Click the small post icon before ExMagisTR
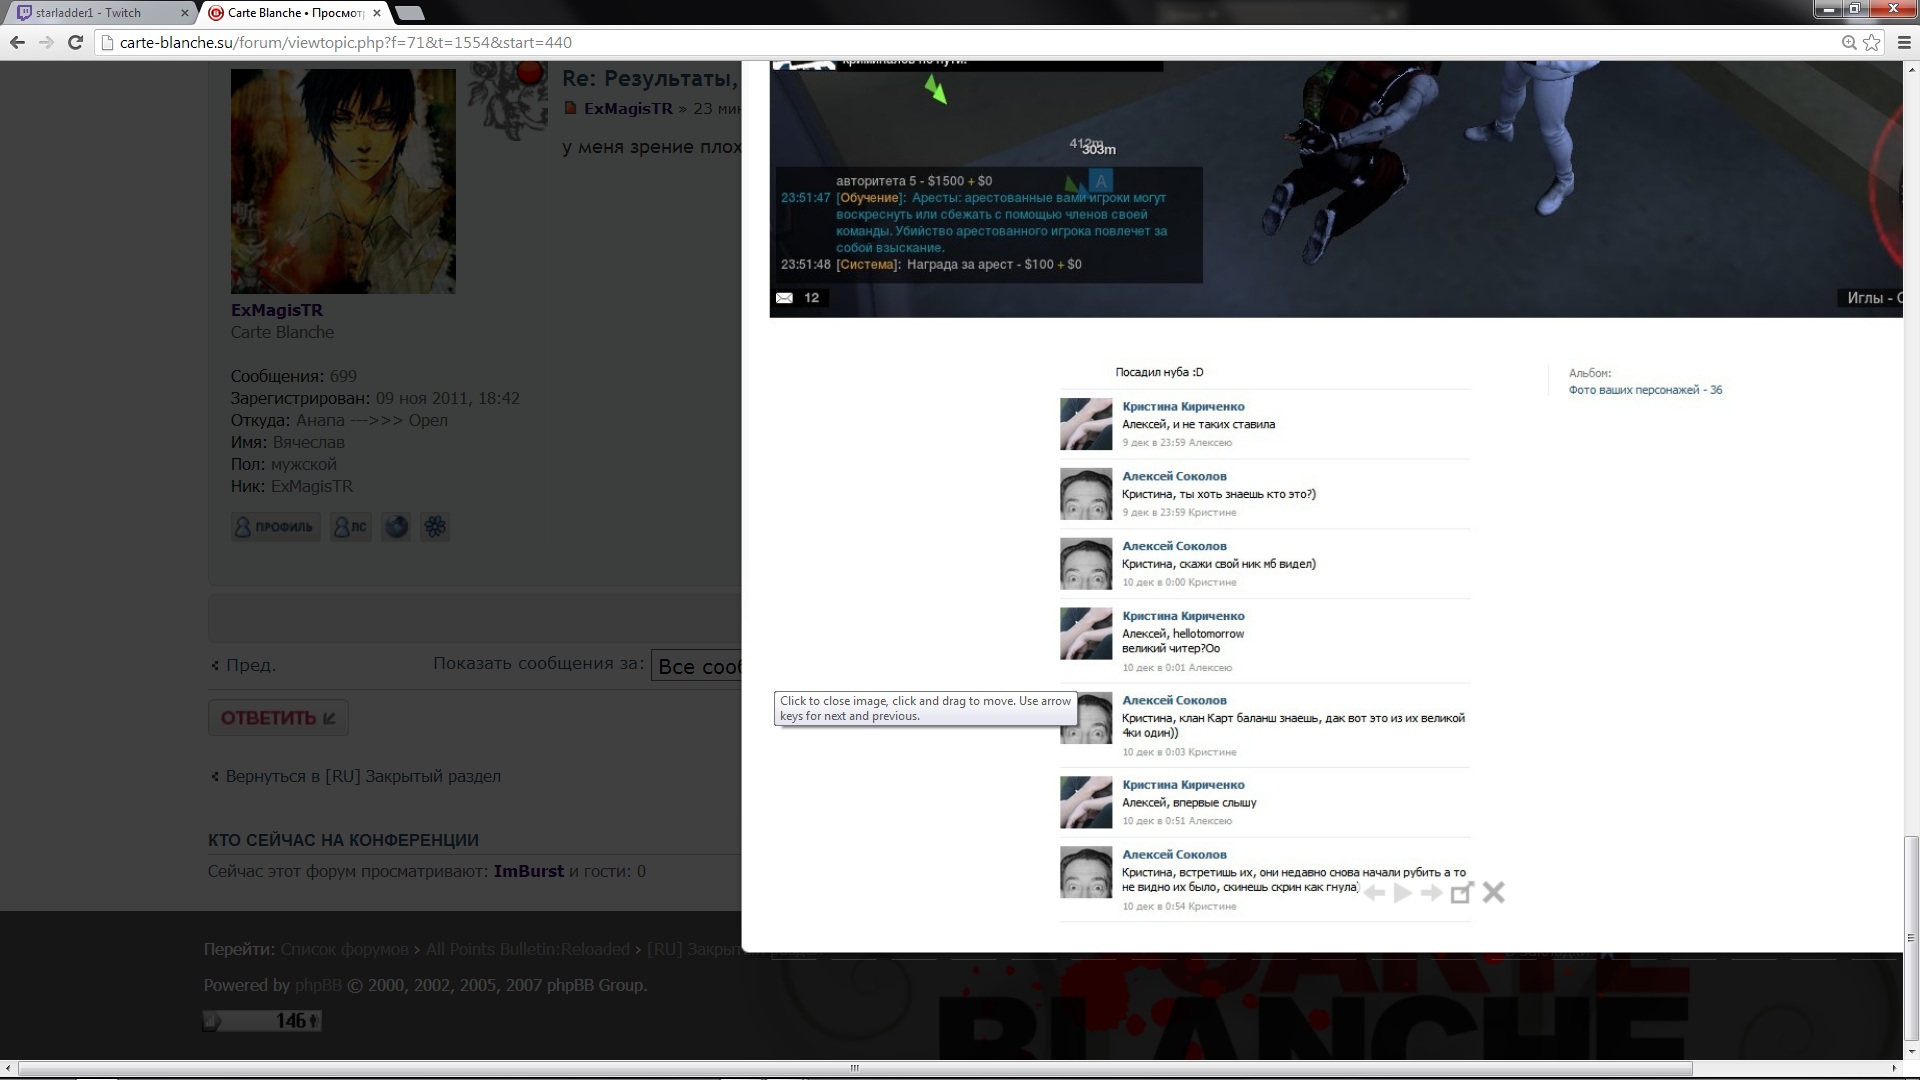1920x1080 pixels. pyautogui.click(x=570, y=108)
